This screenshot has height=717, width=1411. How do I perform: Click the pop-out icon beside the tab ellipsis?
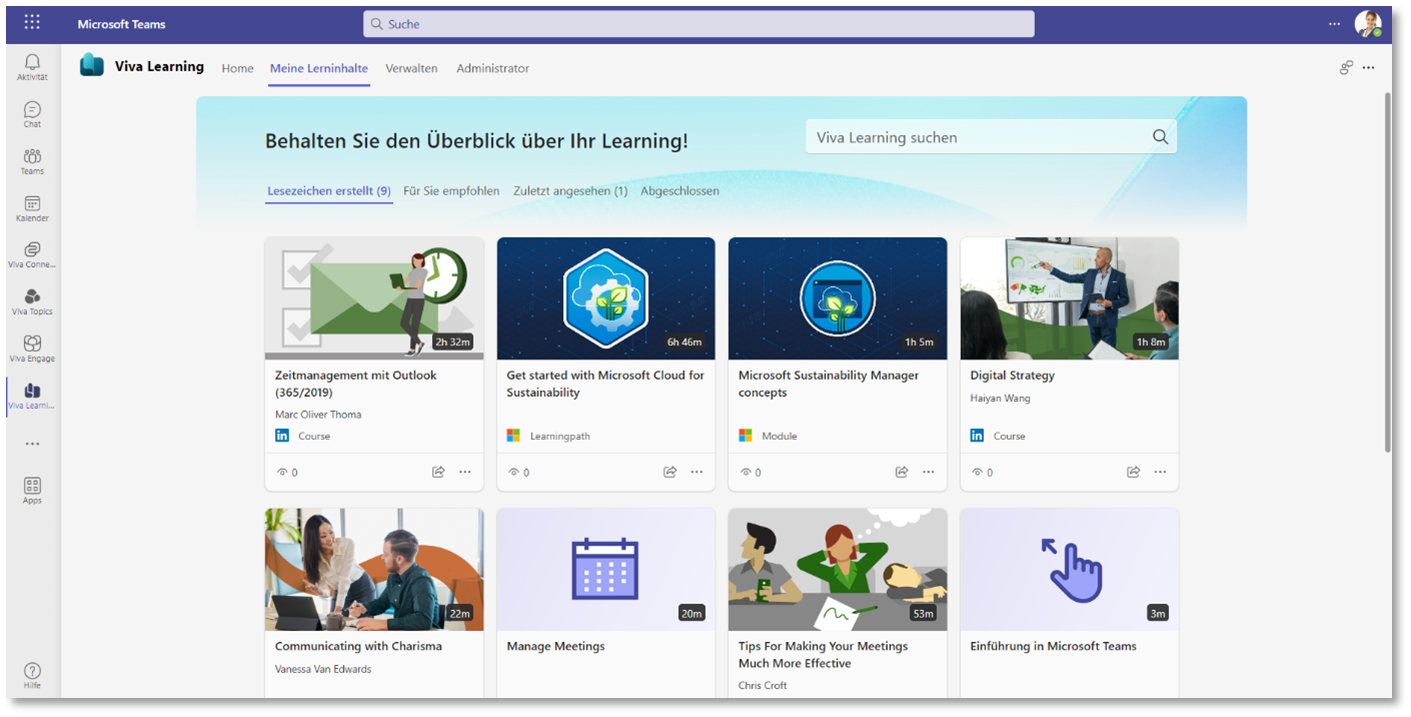1346,68
